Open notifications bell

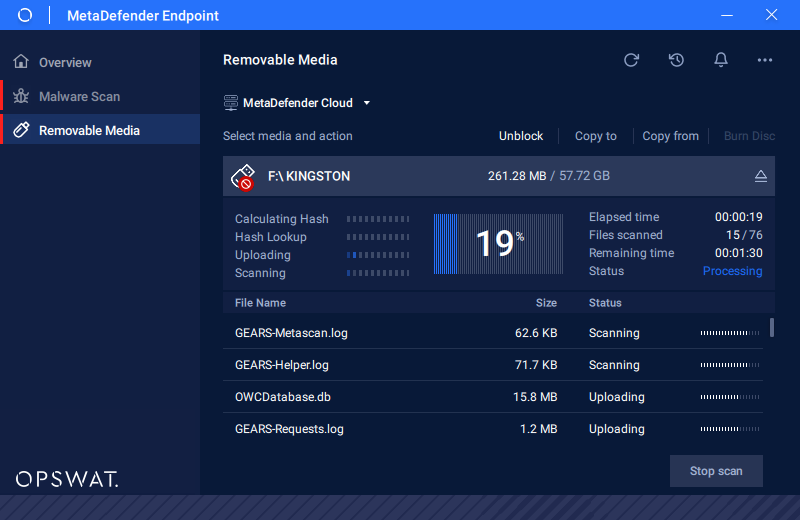coord(720,60)
